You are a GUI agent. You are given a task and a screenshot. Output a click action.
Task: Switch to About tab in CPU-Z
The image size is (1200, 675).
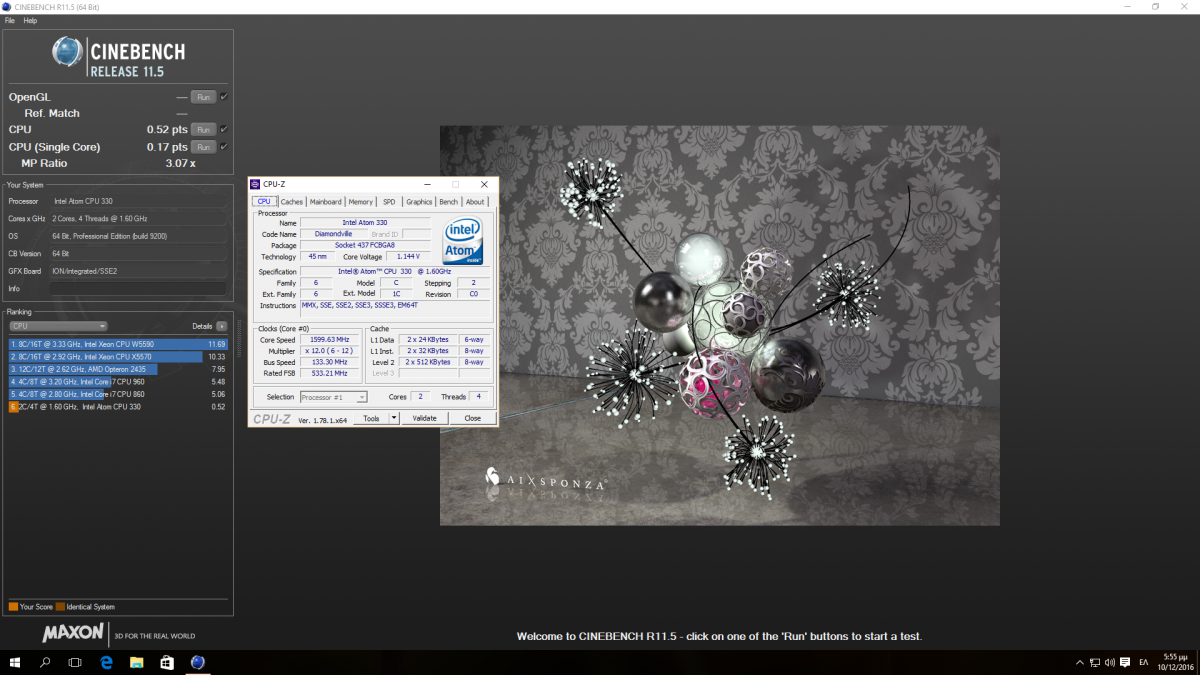click(475, 202)
